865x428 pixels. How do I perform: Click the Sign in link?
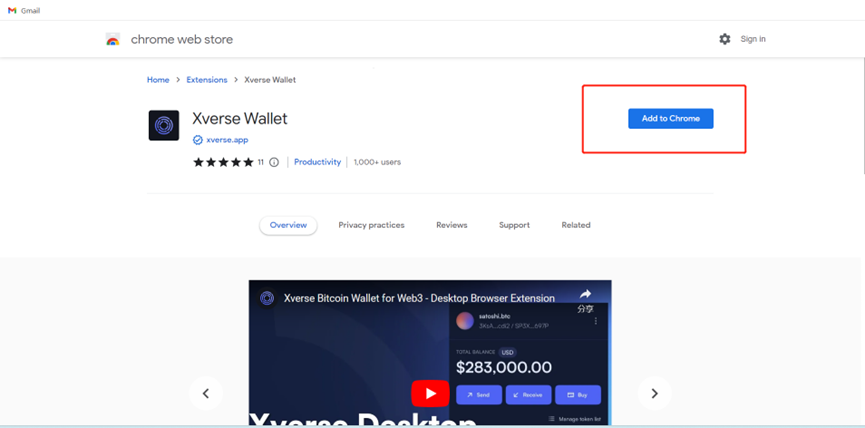coord(753,39)
